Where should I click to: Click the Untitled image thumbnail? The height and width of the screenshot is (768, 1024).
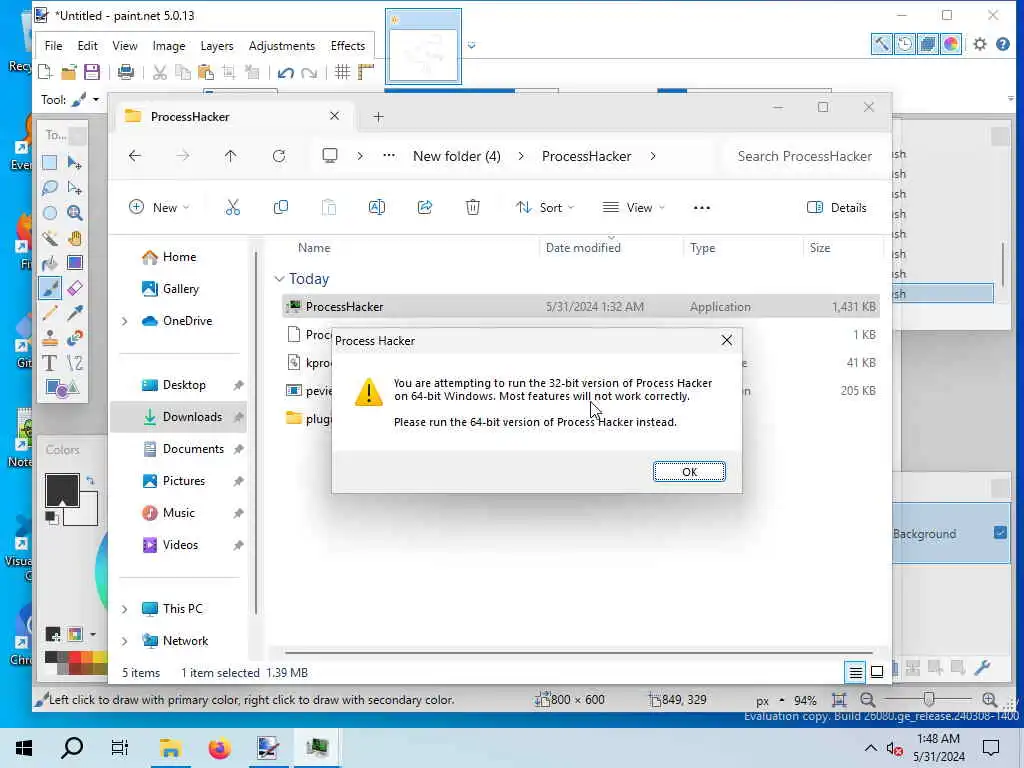423,47
